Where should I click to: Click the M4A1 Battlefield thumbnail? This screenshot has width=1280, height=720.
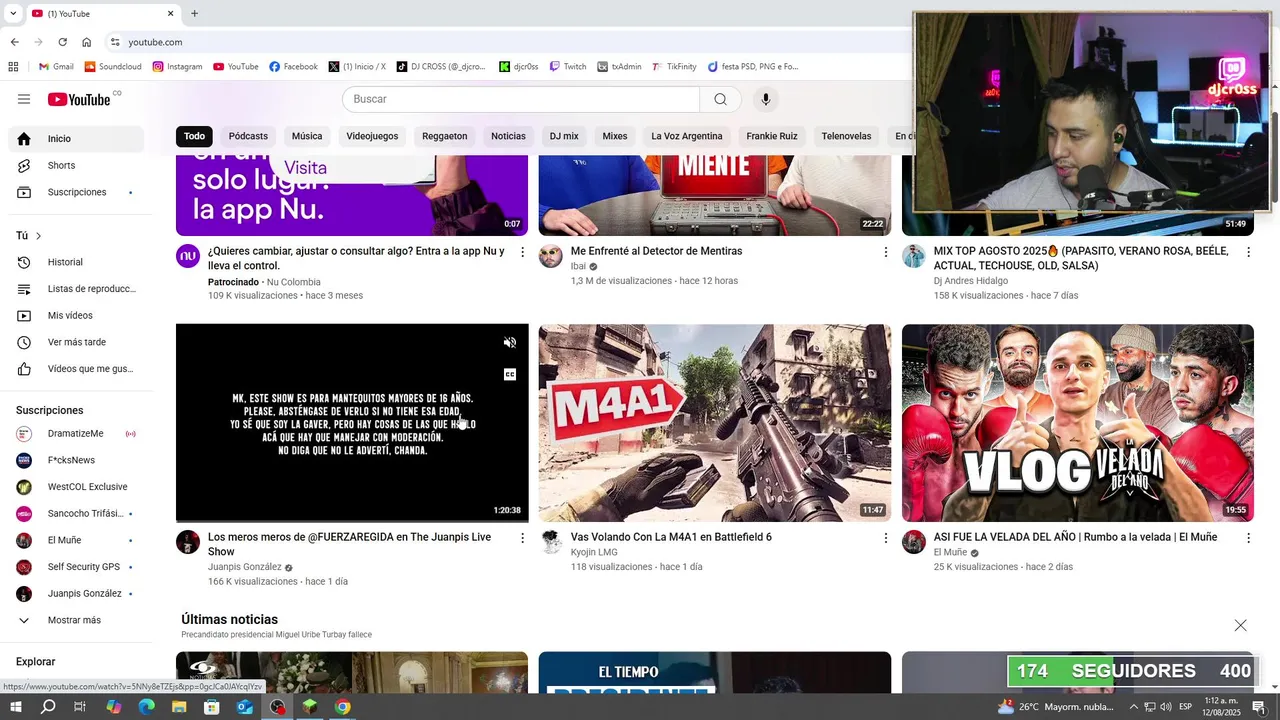coord(714,423)
